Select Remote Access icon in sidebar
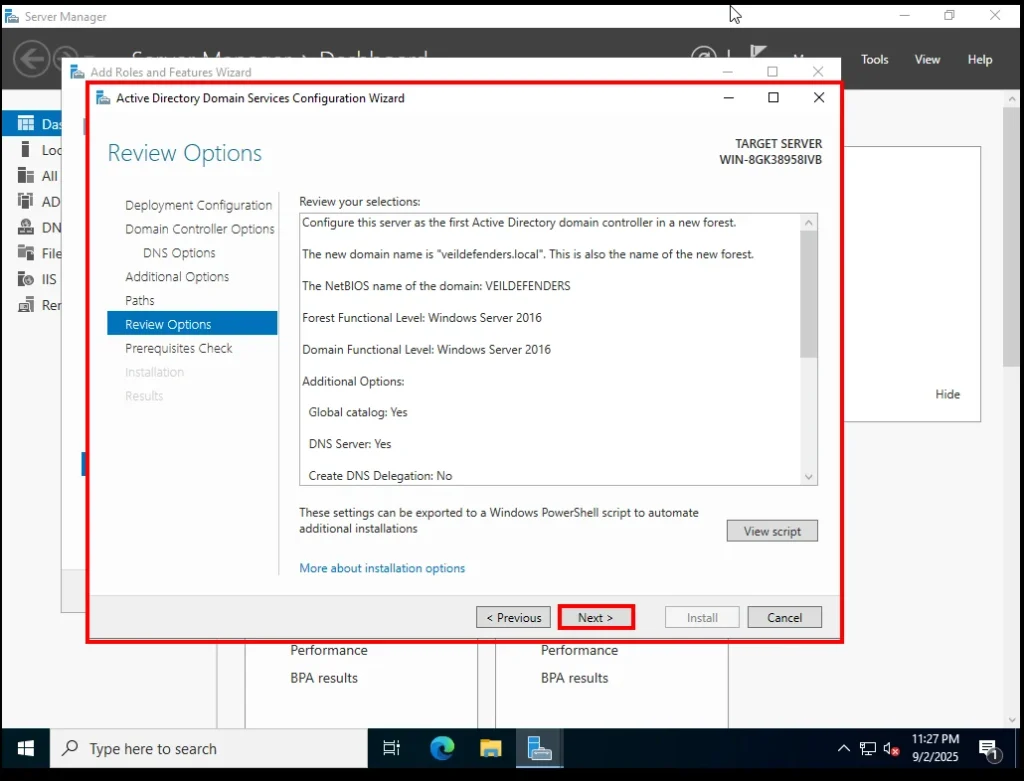 [x=26, y=305]
